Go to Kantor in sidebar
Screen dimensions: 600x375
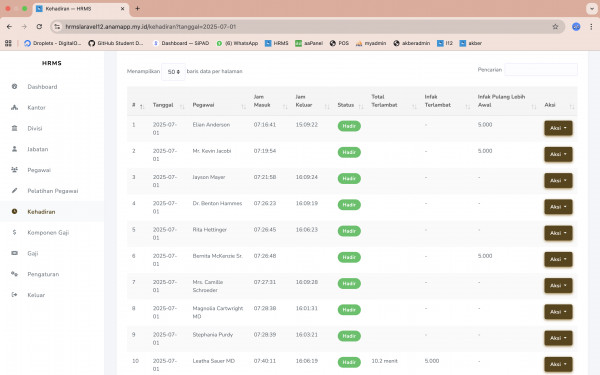36,108
